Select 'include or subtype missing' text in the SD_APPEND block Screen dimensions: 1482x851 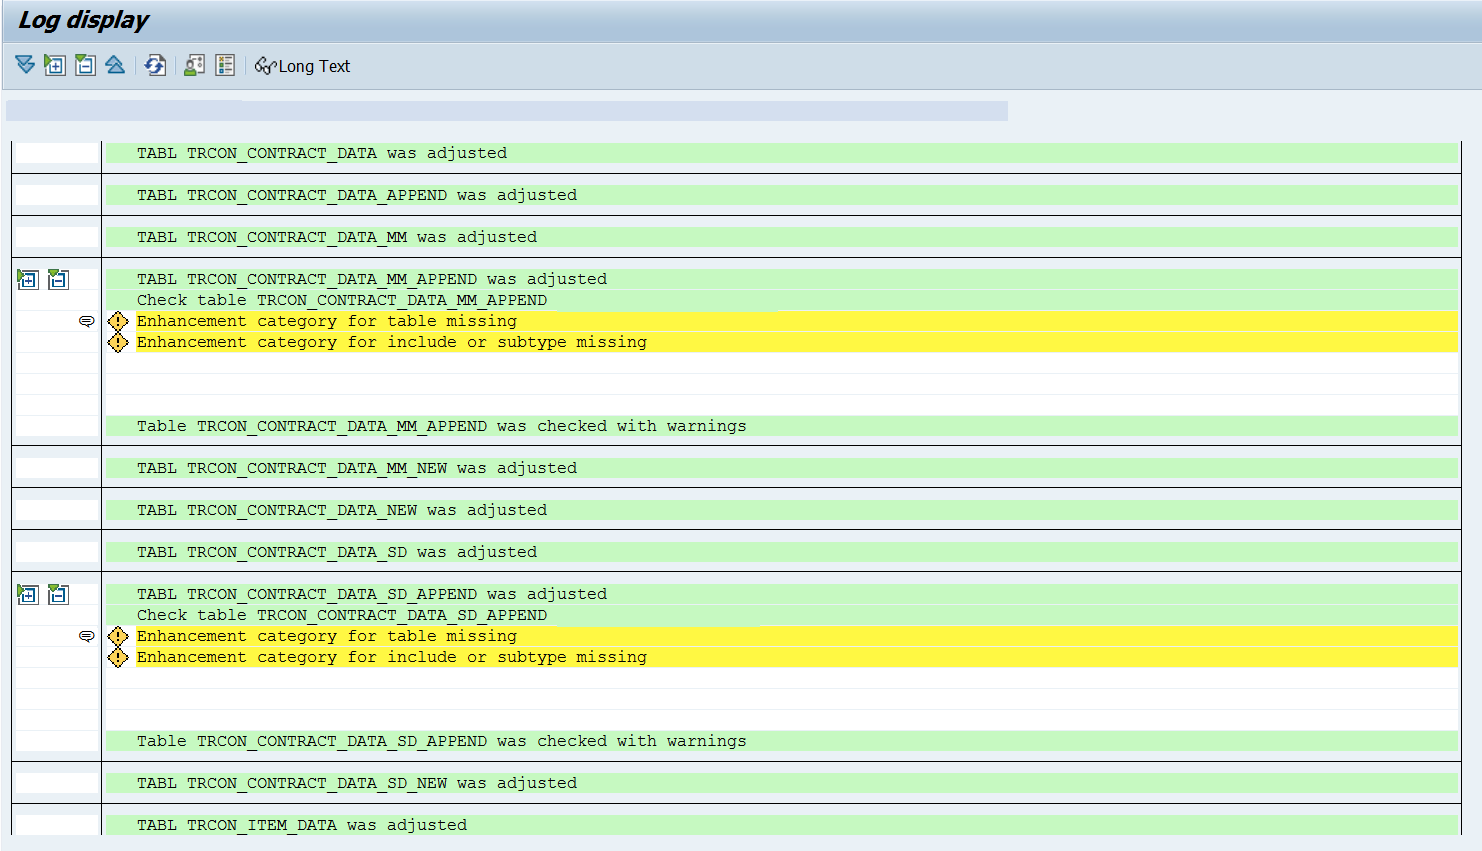tap(517, 657)
